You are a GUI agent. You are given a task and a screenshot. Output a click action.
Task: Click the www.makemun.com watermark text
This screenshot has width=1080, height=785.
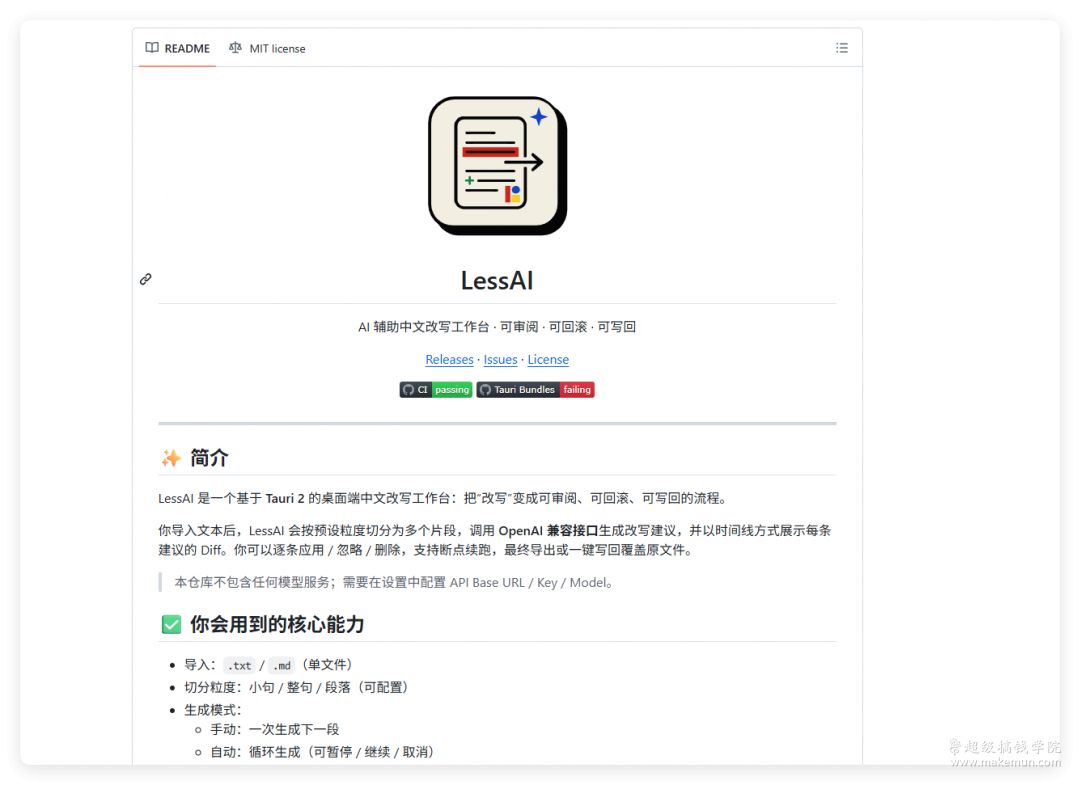(1004, 762)
